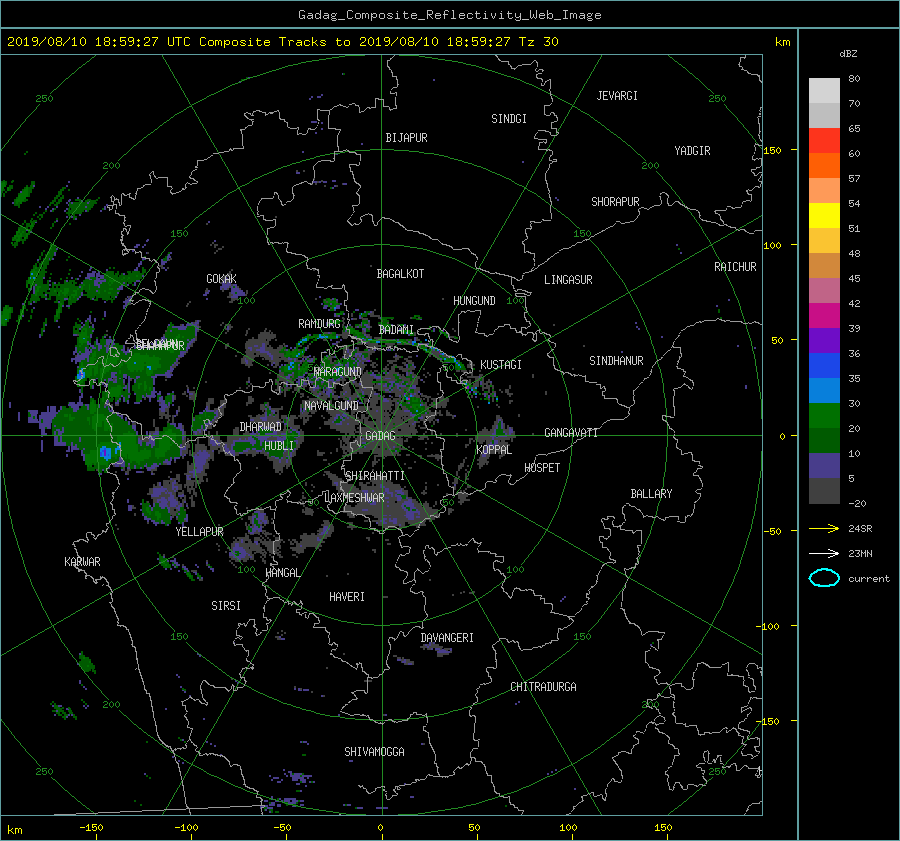The height and width of the screenshot is (841, 900).
Task: Click the SHIRAHATTI city label
Action: point(375,476)
